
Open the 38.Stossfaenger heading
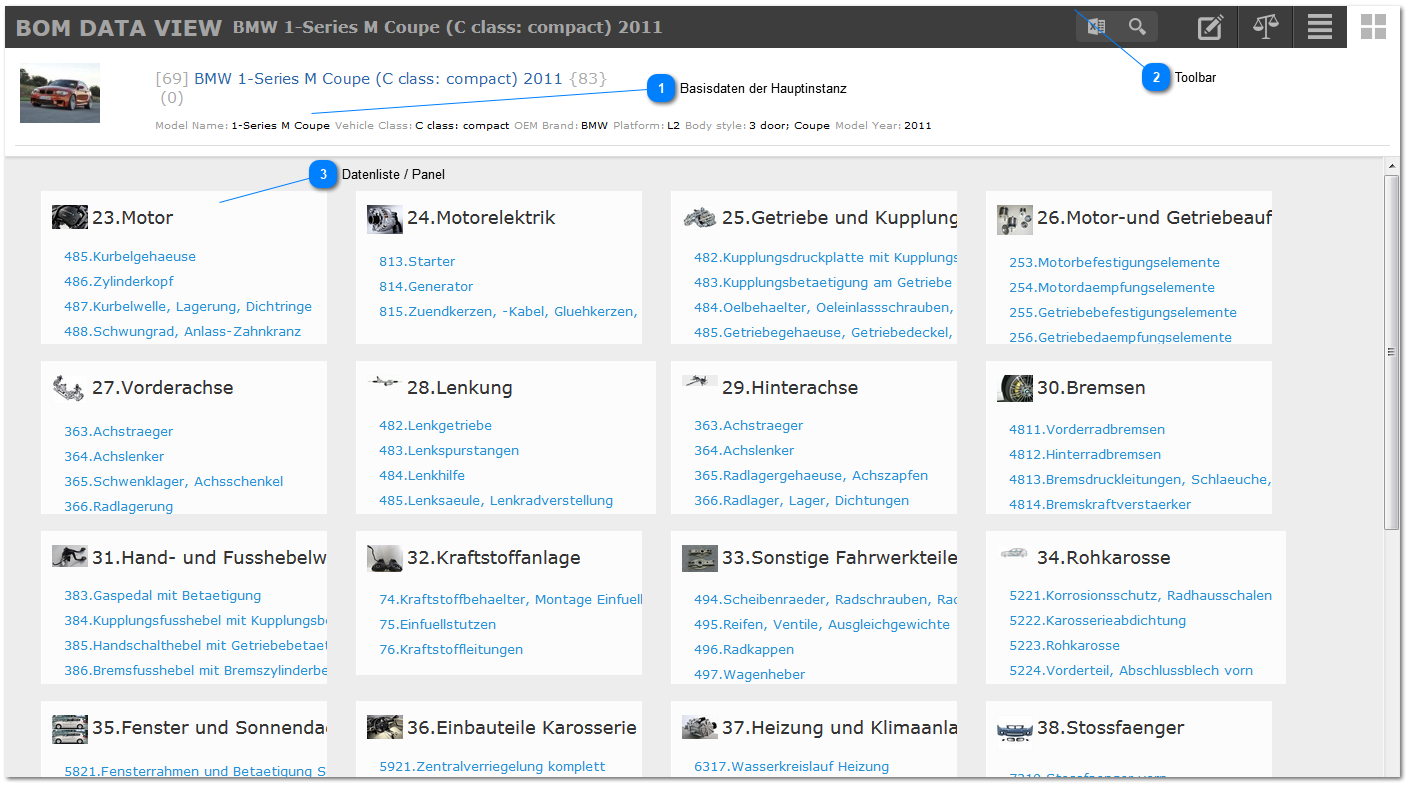(1110, 728)
